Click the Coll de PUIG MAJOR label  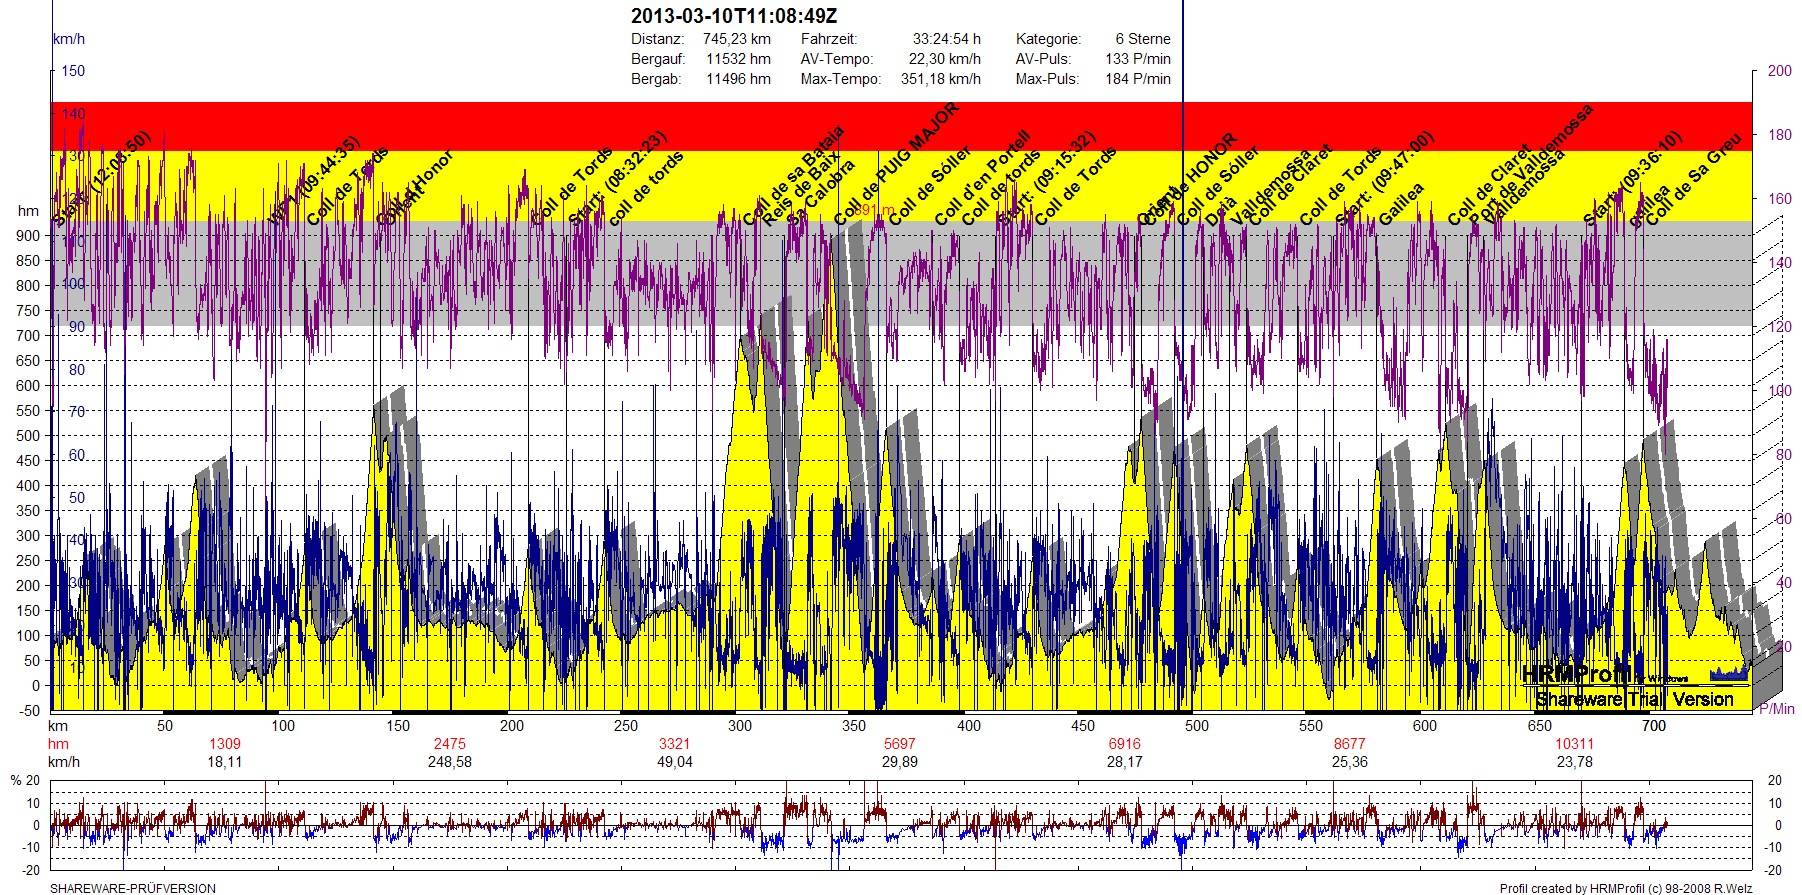click(896, 163)
